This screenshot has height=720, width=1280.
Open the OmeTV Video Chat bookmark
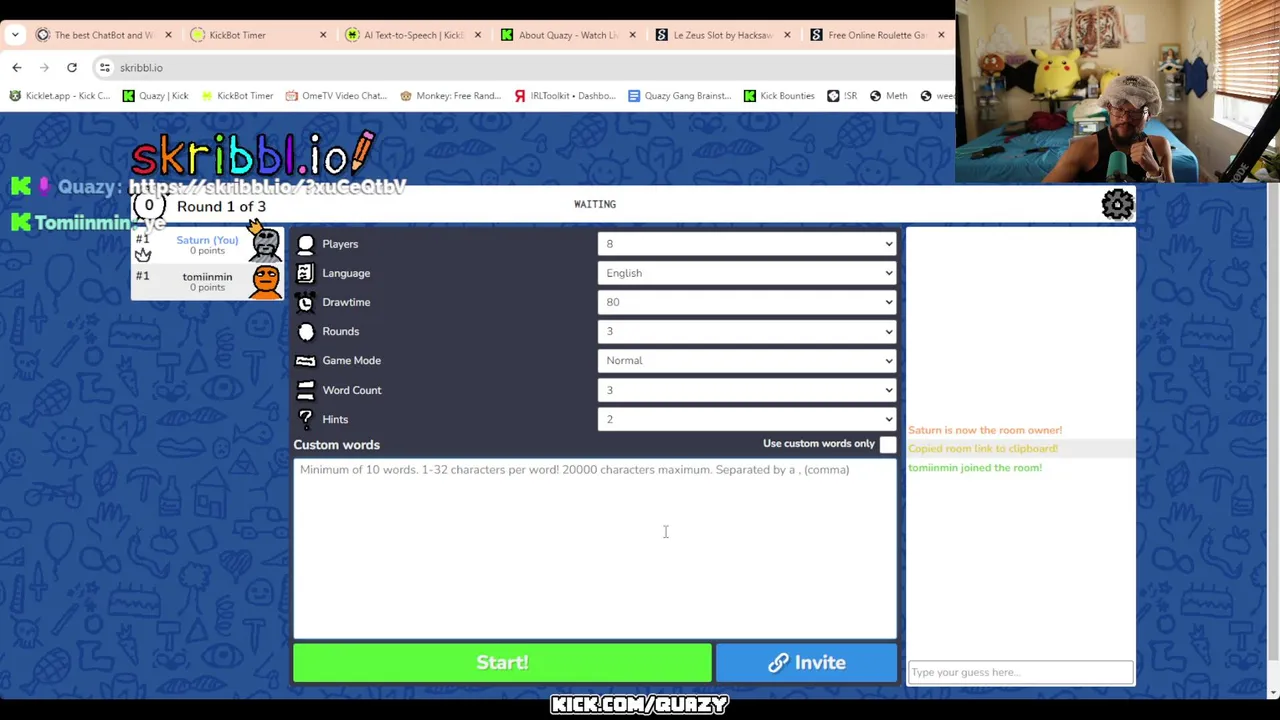point(336,96)
